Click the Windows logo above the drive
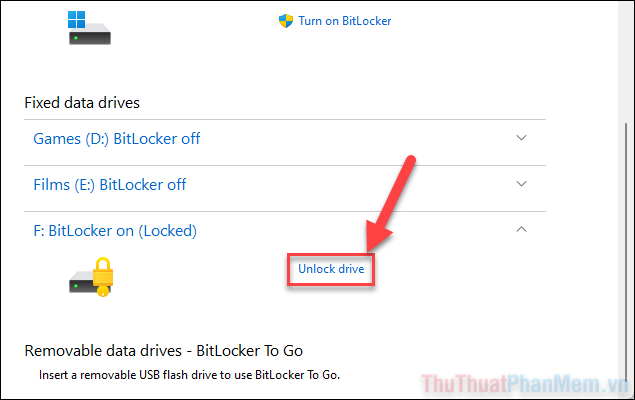Screen dimensions: 635x400 tap(77, 19)
